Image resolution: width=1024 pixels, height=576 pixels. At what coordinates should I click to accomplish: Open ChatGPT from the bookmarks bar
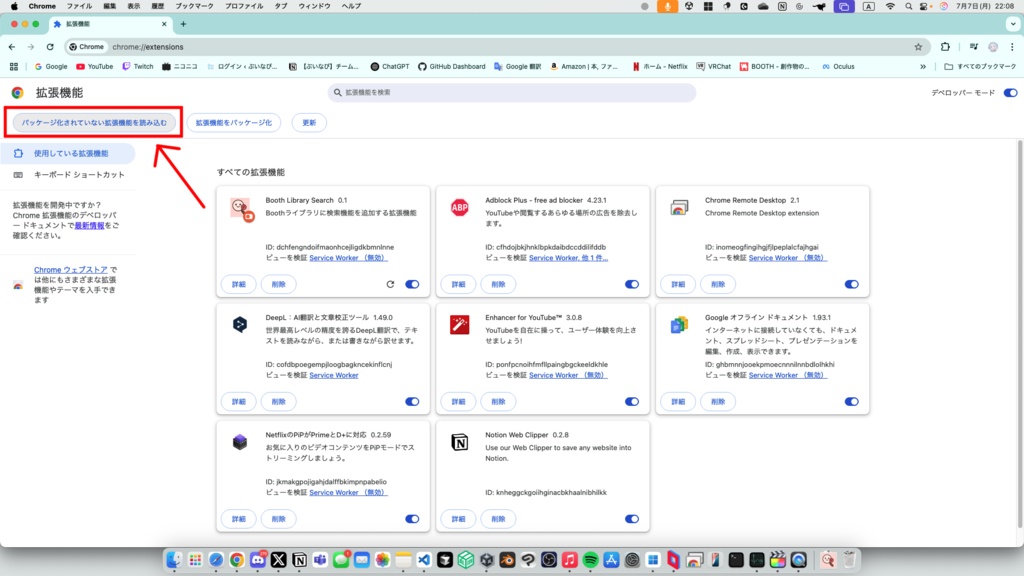point(389,66)
